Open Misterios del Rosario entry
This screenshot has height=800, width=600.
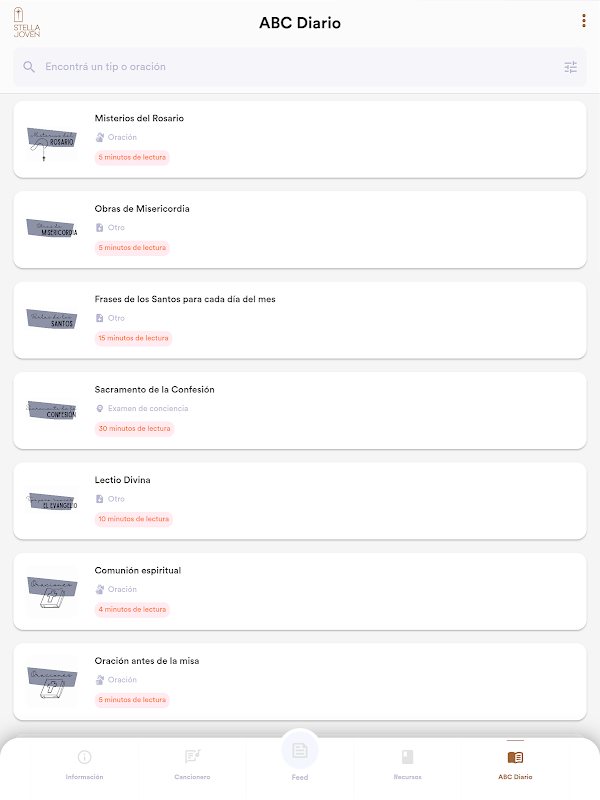coord(139,118)
